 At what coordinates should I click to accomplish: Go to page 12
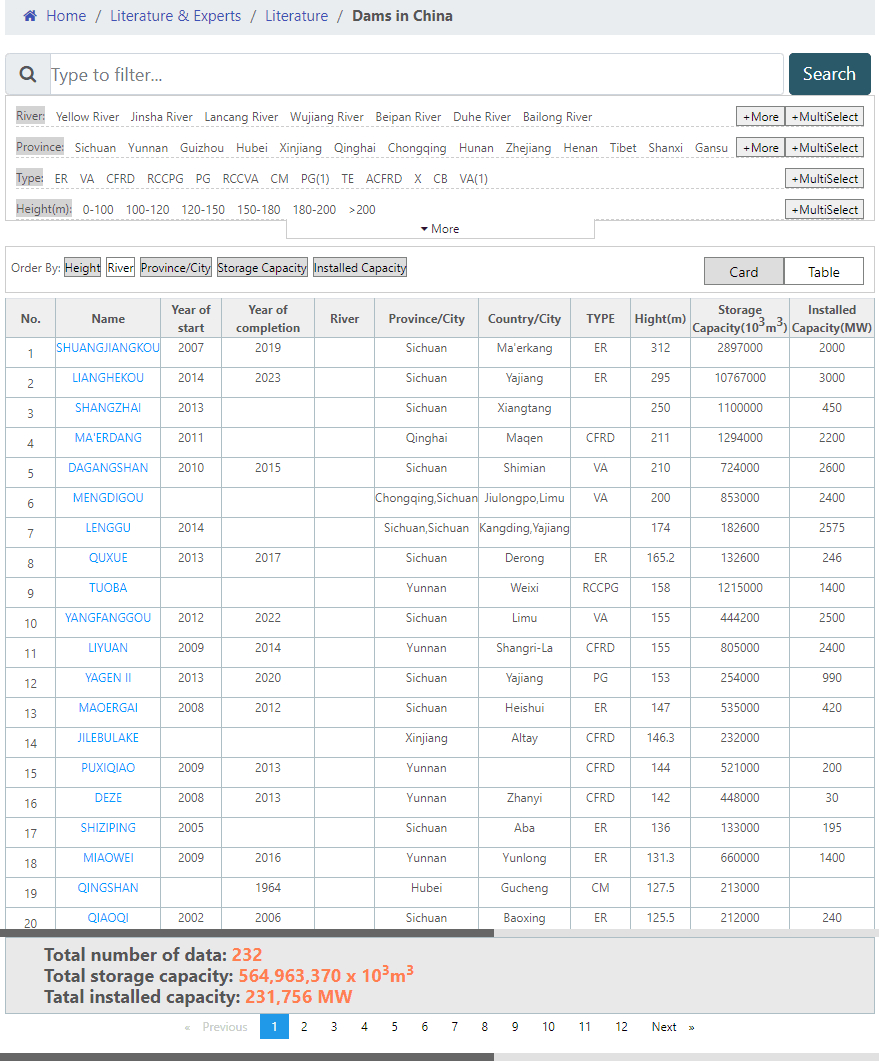[621, 1026]
